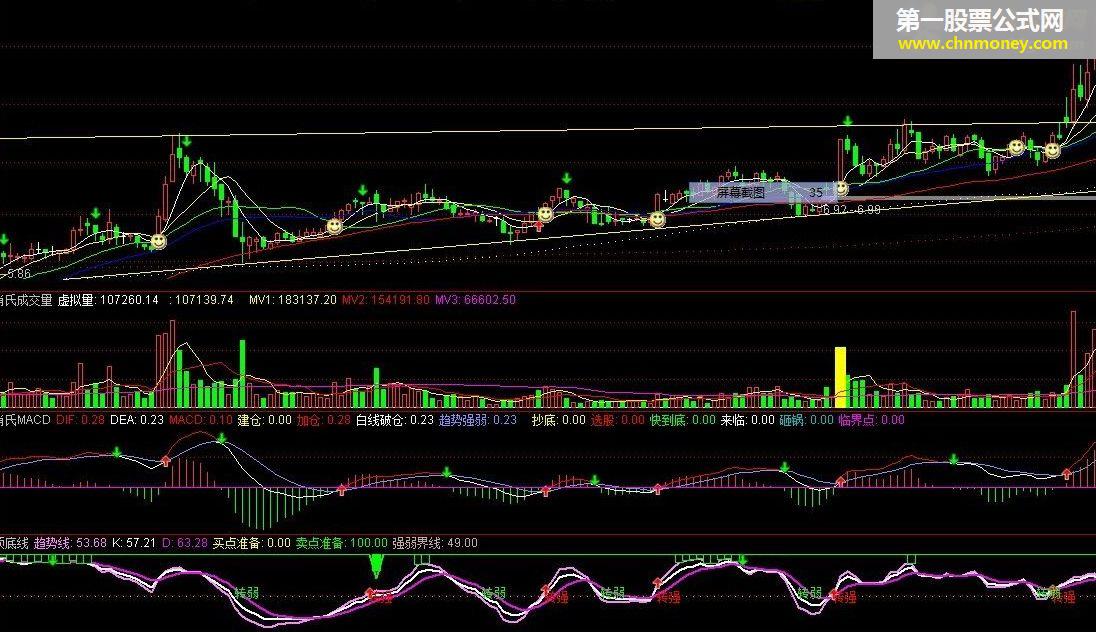Image resolution: width=1096 pixels, height=632 pixels.
Task: Select the 选股: 0.00 readout
Action: tap(617, 420)
